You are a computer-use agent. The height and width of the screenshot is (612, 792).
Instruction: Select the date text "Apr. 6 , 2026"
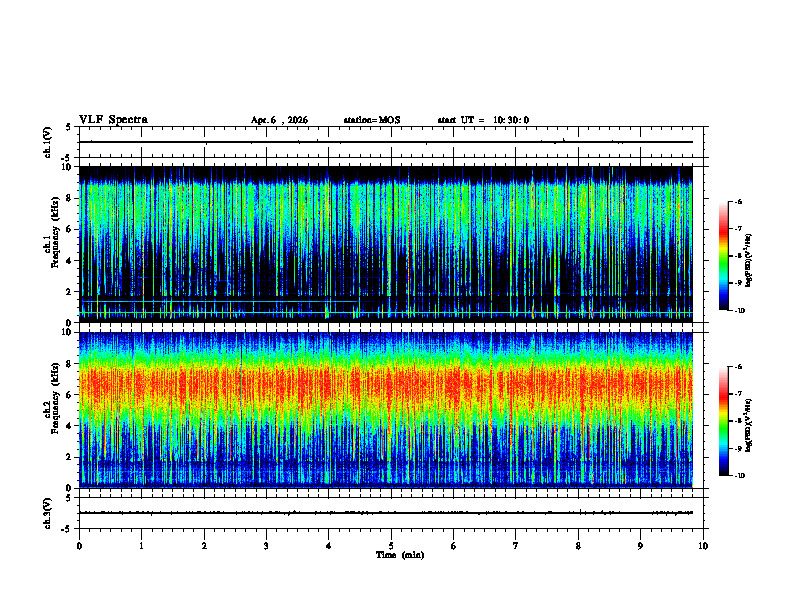point(279,120)
